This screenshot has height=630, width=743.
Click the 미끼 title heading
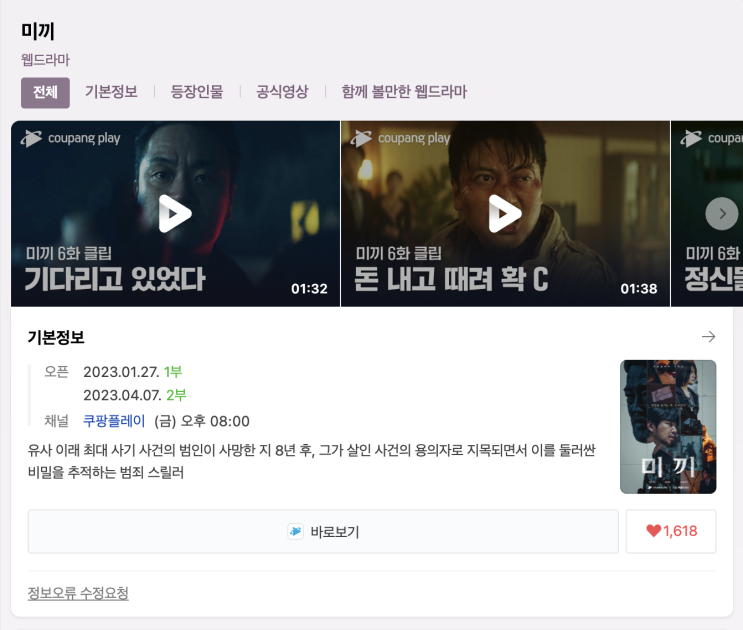click(x=38, y=31)
